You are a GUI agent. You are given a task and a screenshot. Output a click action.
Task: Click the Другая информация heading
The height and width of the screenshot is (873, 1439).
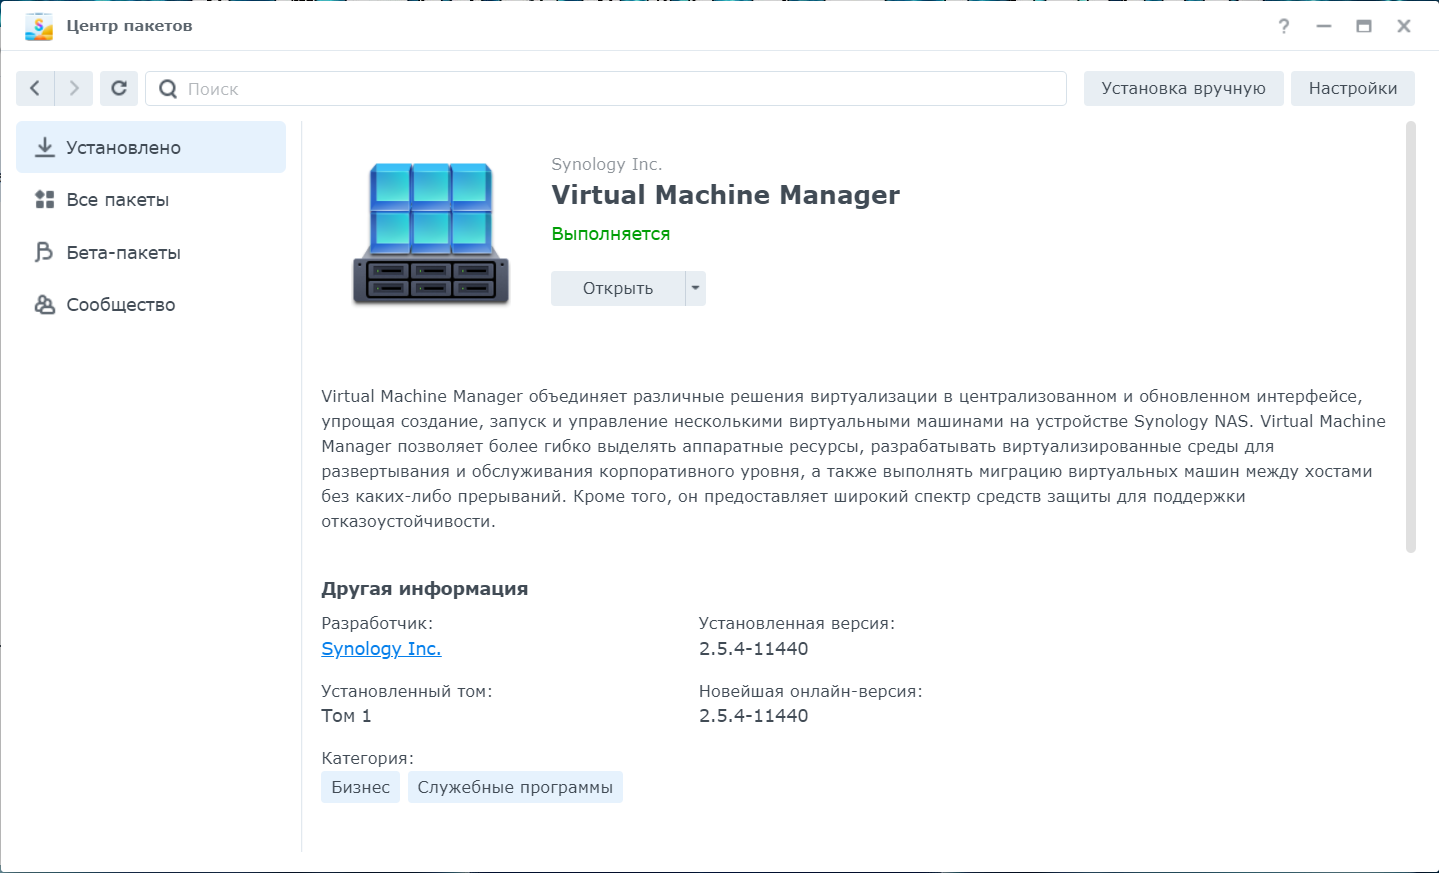click(x=425, y=589)
